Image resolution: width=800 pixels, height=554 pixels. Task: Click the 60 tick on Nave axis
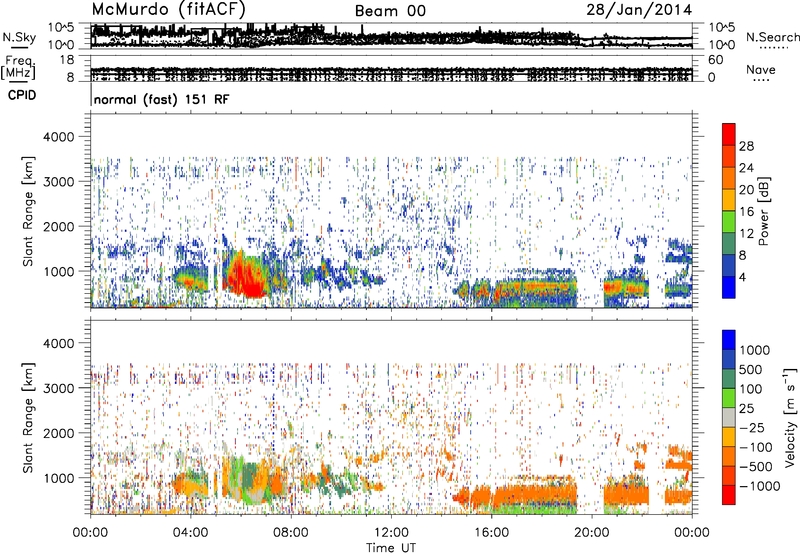715,60
